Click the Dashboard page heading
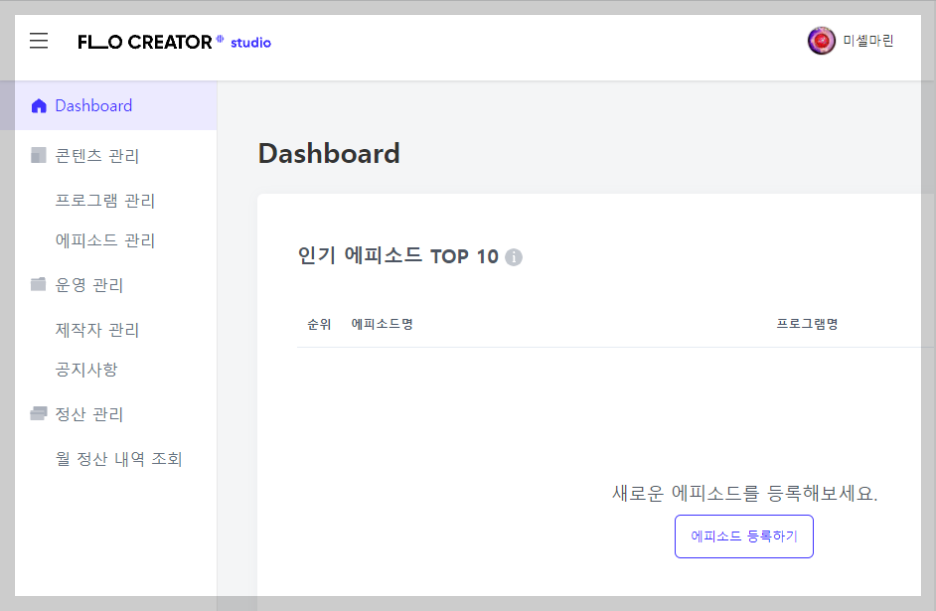This screenshot has width=936, height=611. tap(329, 153)
